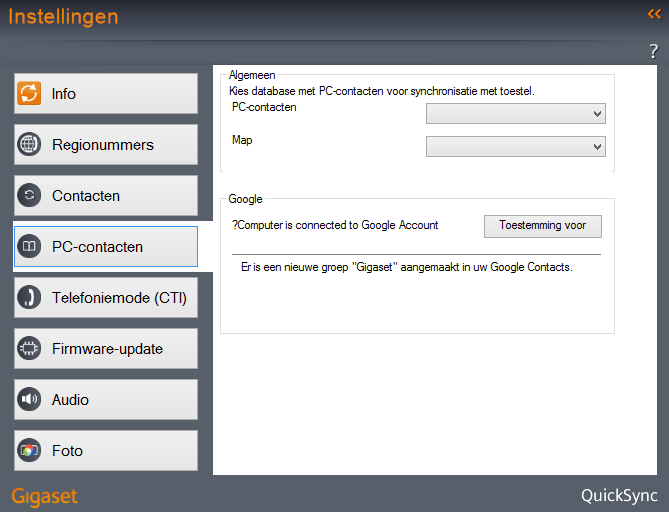Screen dimensions: 669x512
Task: Switch to the Foto tab
Action: pos(106,450)
